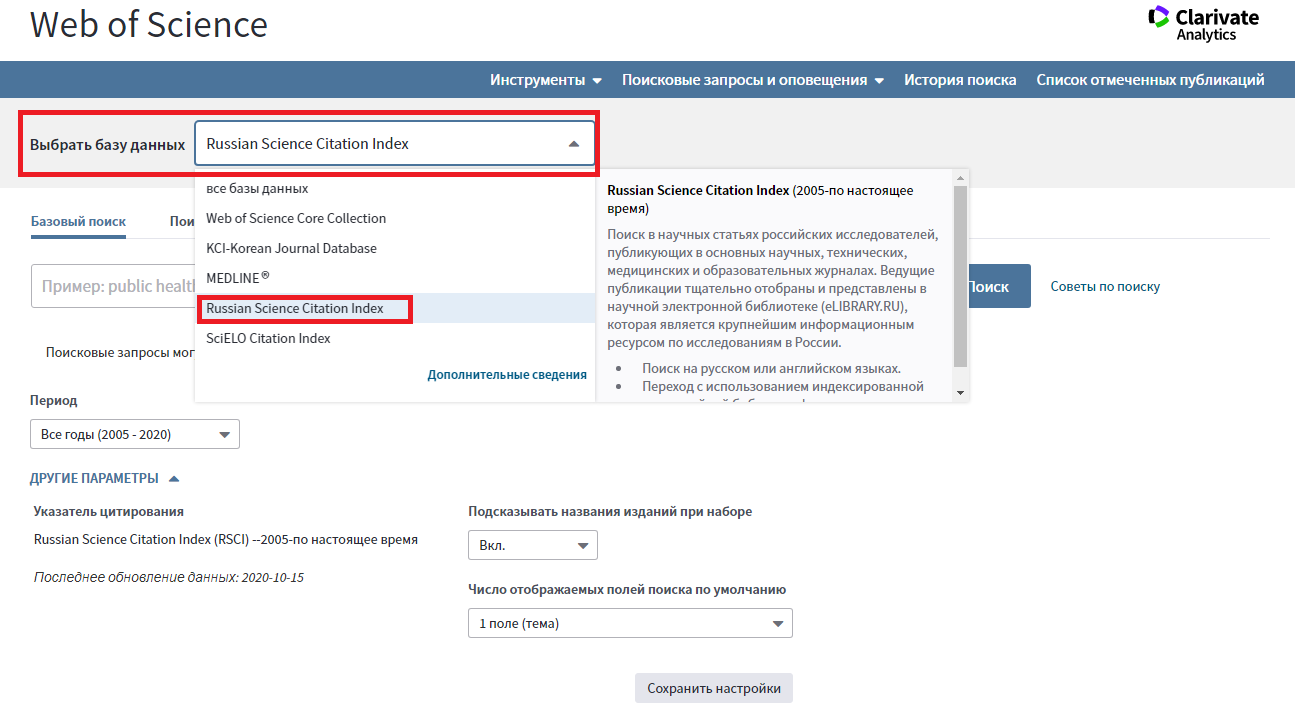Open the Инструменты menu
The image size is (1295, 709).
(545, 80)
